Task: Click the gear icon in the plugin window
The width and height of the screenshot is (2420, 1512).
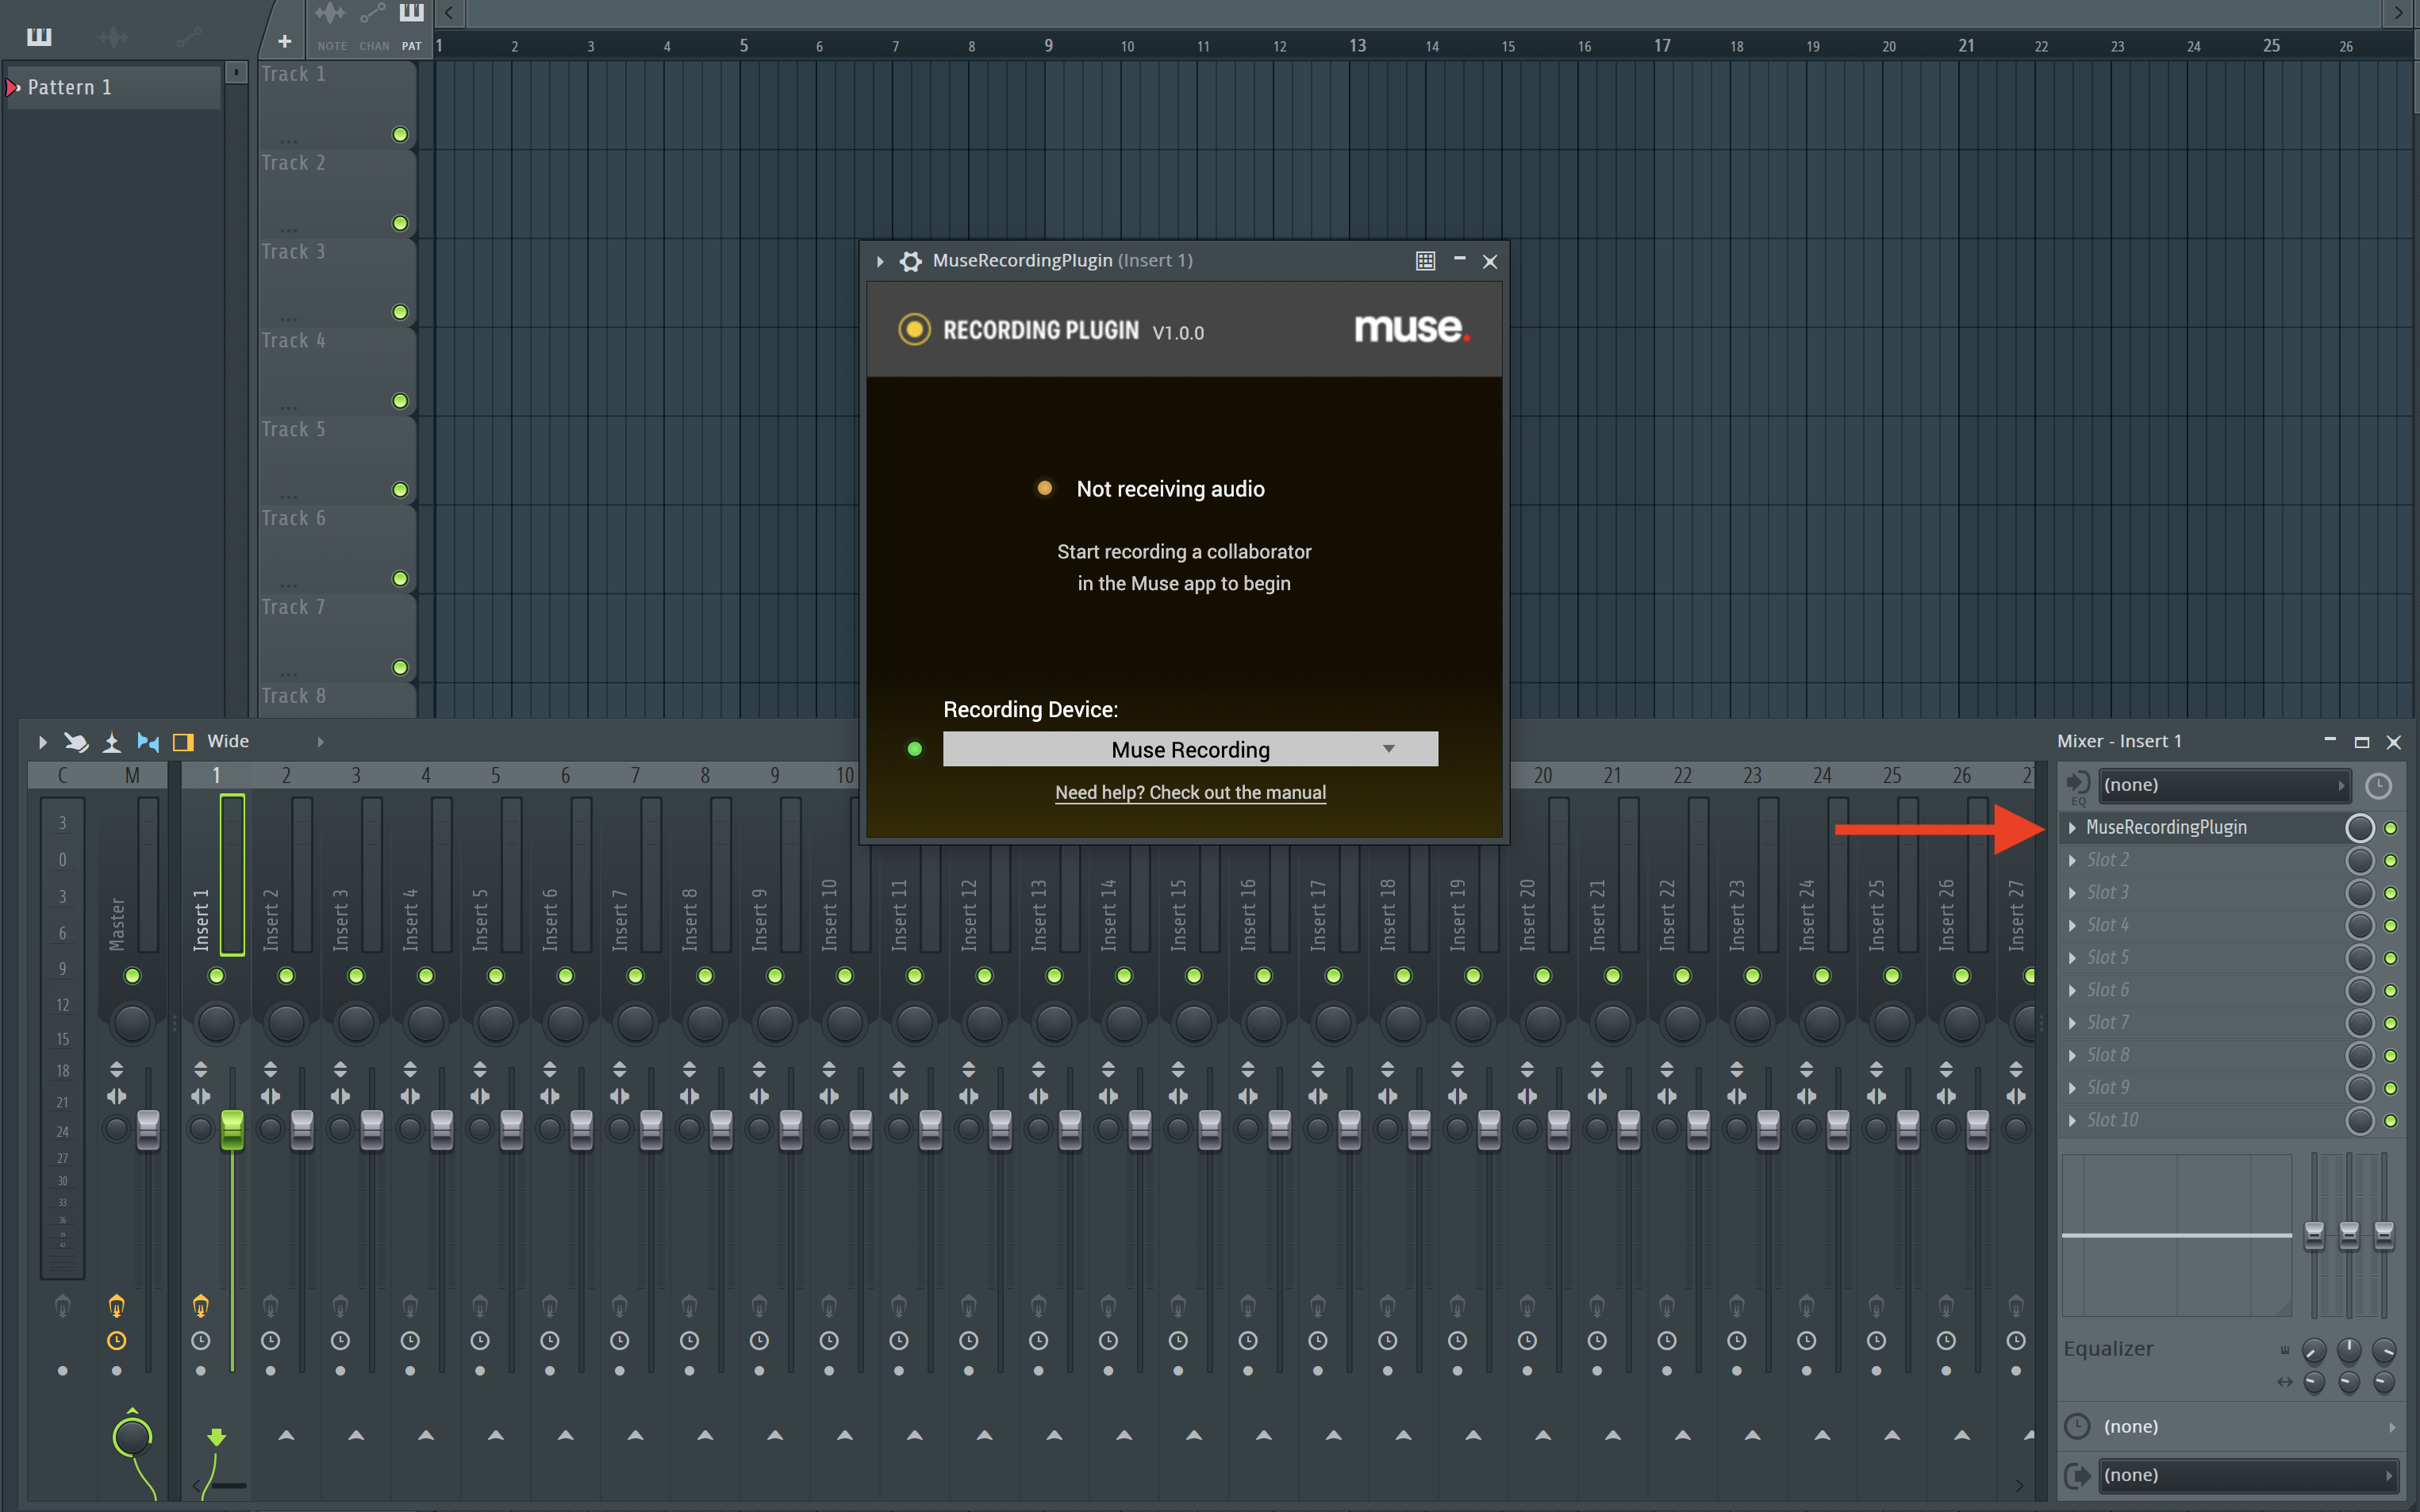Action: tap(911, 260)
